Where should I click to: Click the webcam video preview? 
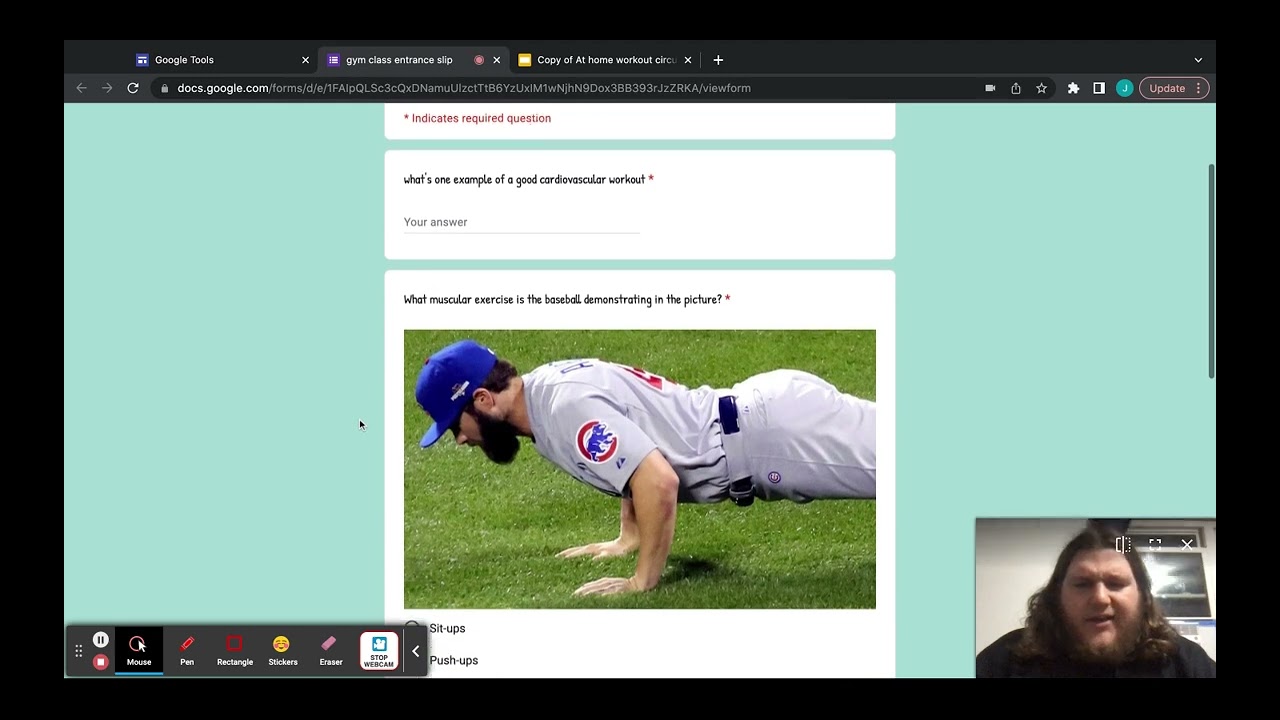click(1096, 598)
